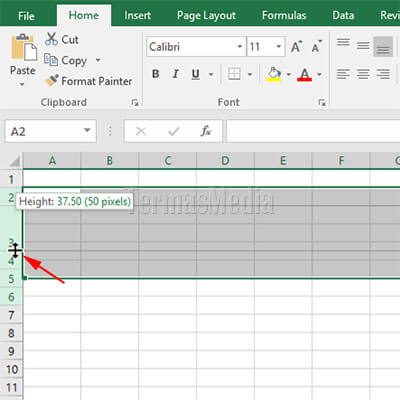Select row 11 header
The image size is (400, 400).
click(11, 387)
